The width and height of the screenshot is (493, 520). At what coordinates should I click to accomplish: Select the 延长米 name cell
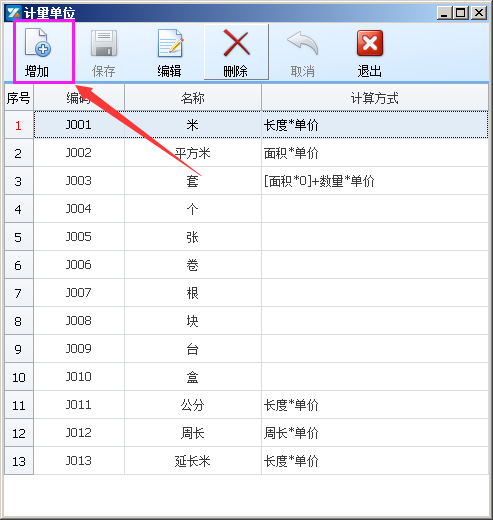click(193, 461)
